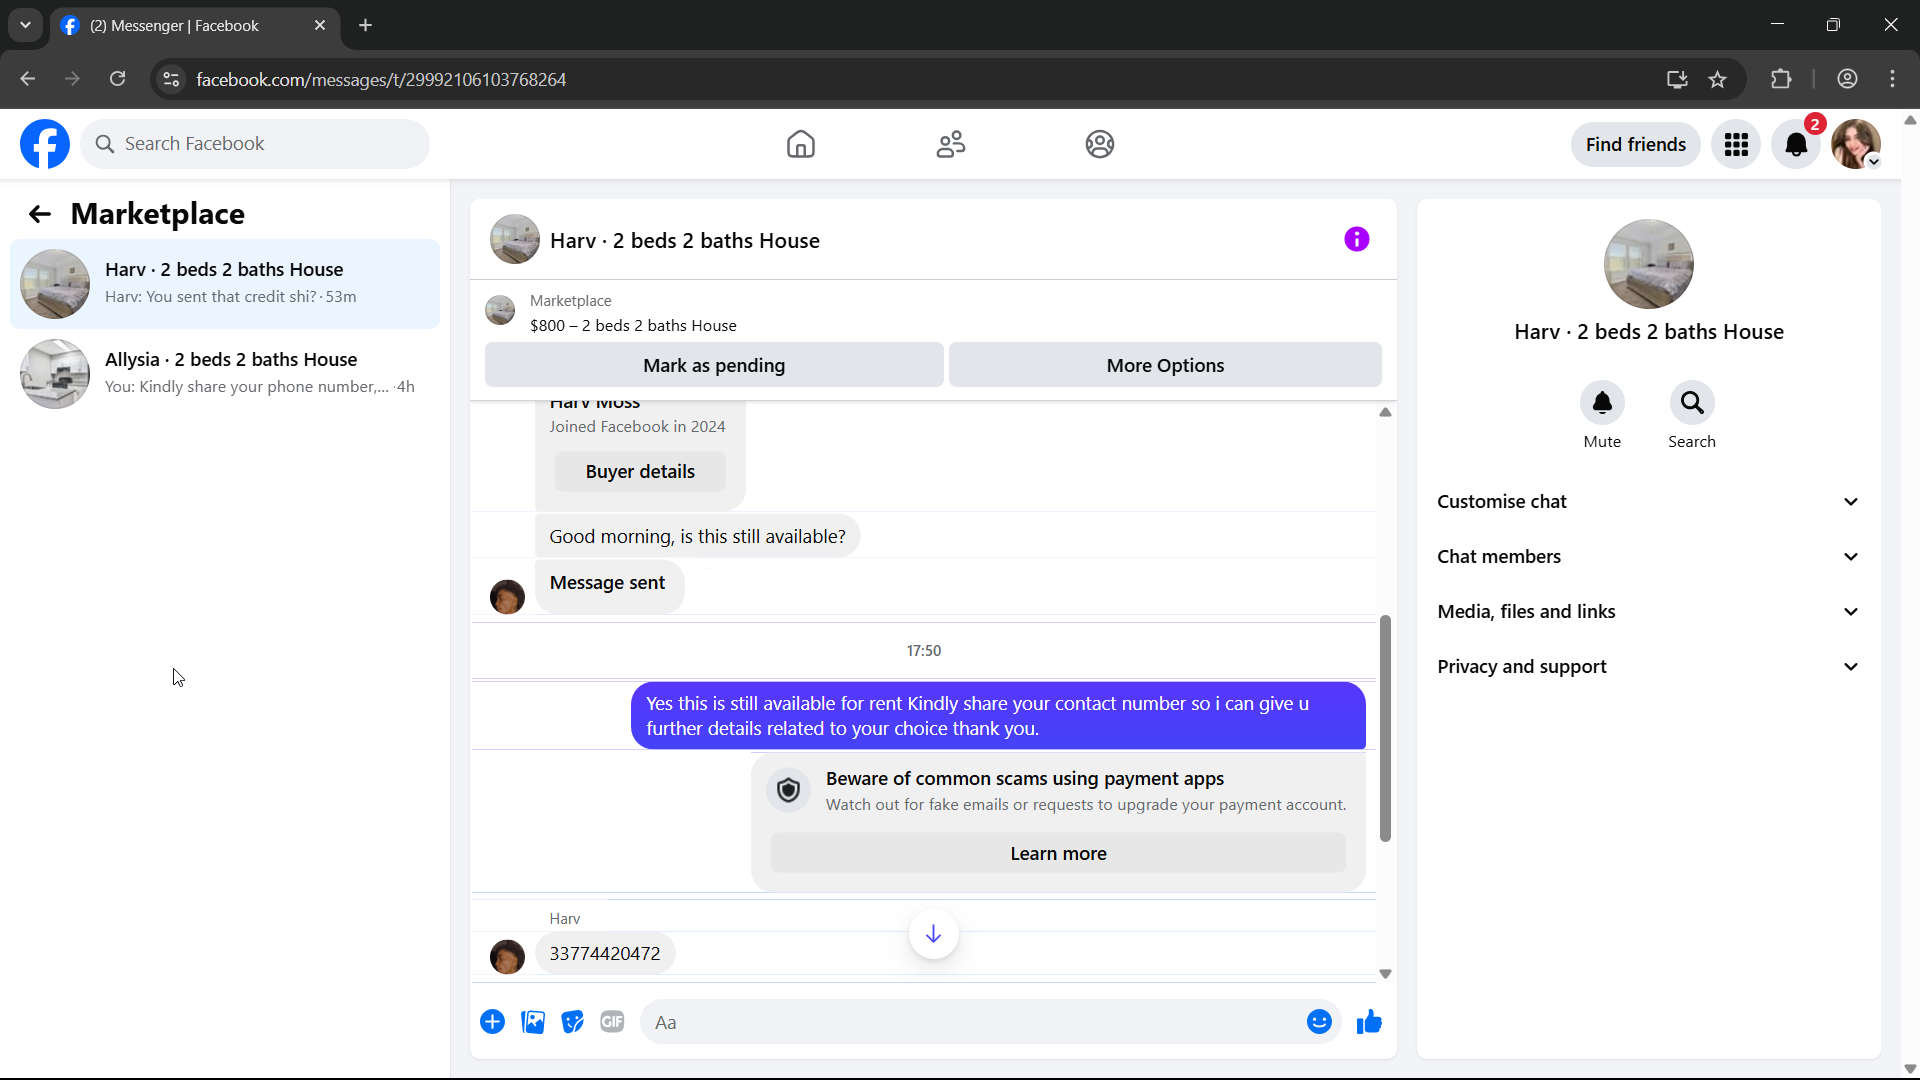
Task: Open the account profile picture menu
Action: pos(1856,144)
